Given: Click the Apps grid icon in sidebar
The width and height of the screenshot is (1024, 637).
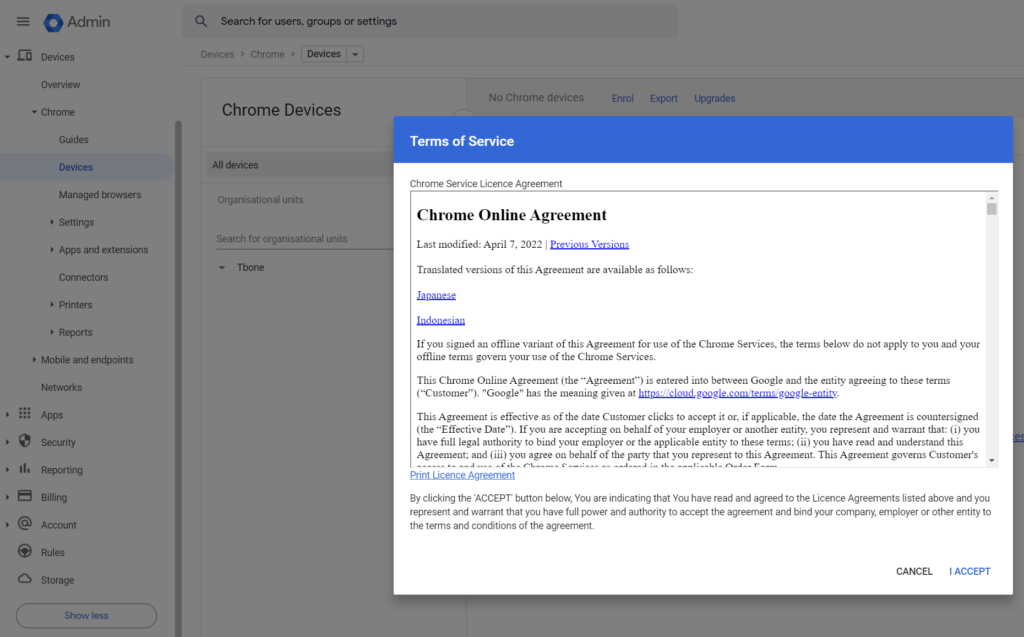Looking at the screenshot, I should (25, 414).
